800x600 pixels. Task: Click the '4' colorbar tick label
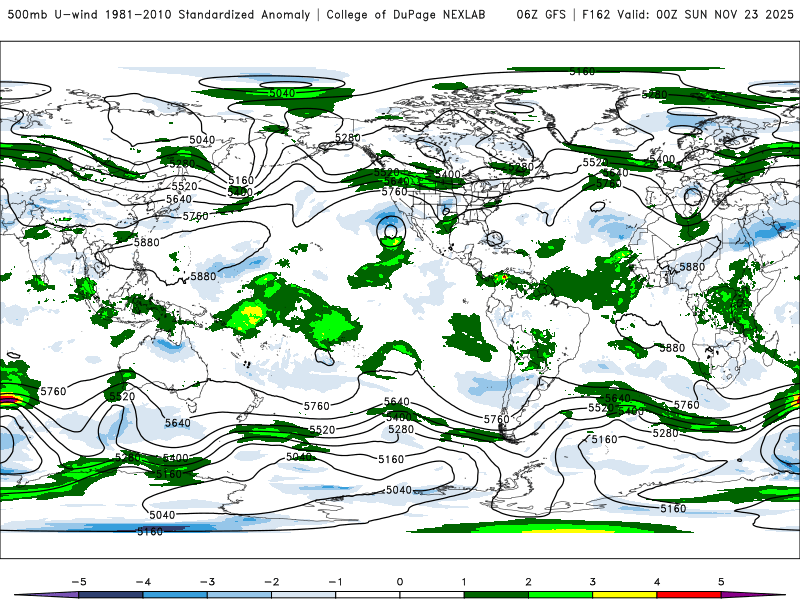point(657,582)
